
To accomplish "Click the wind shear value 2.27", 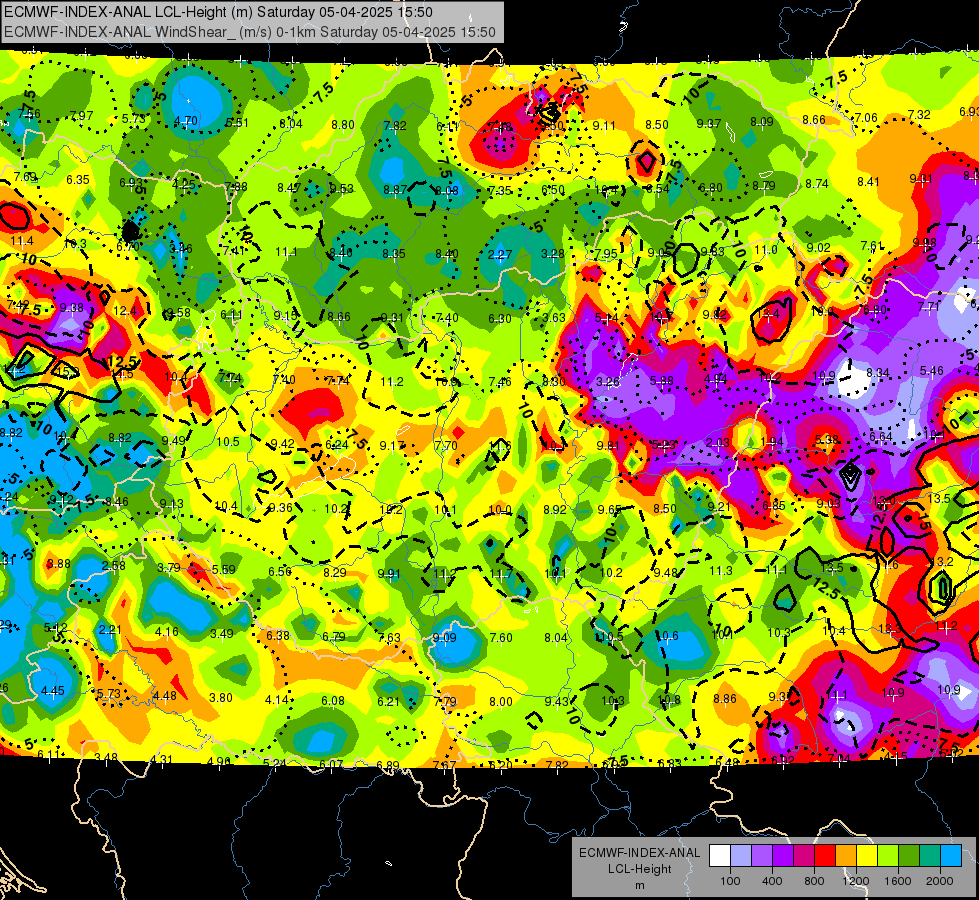I will click(x=499, y=254).
